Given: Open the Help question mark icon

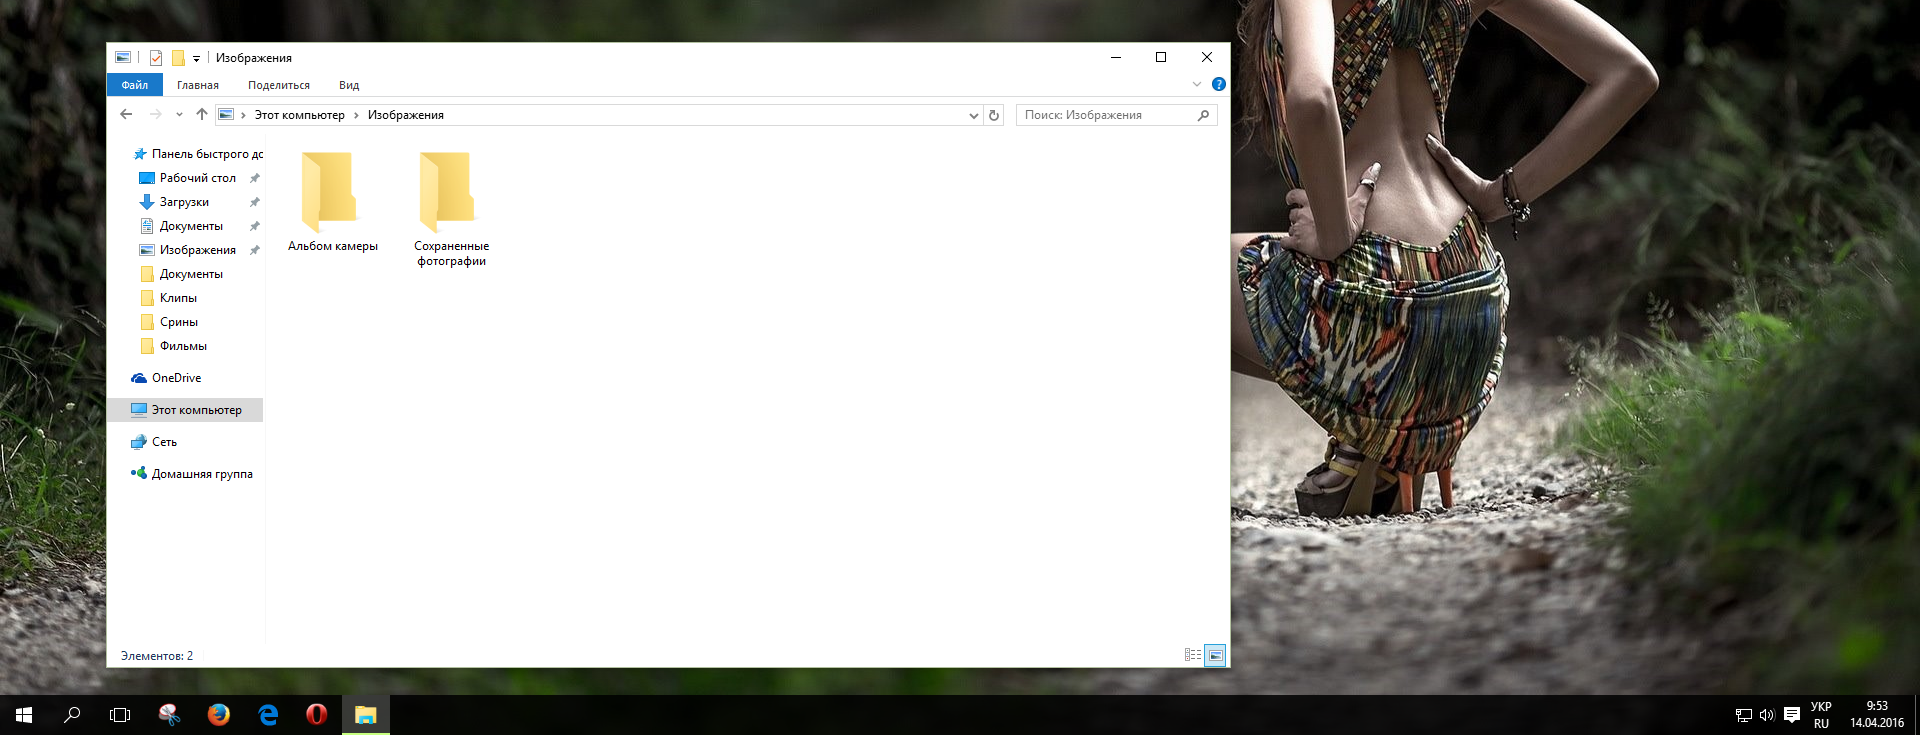Looking at the screenshot, I should [1218, 85].
